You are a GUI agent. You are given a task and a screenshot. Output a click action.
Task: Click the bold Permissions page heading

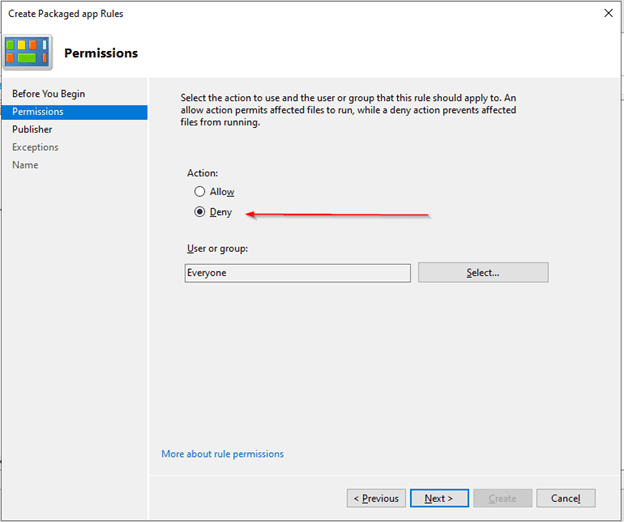(x=101, y=53)
